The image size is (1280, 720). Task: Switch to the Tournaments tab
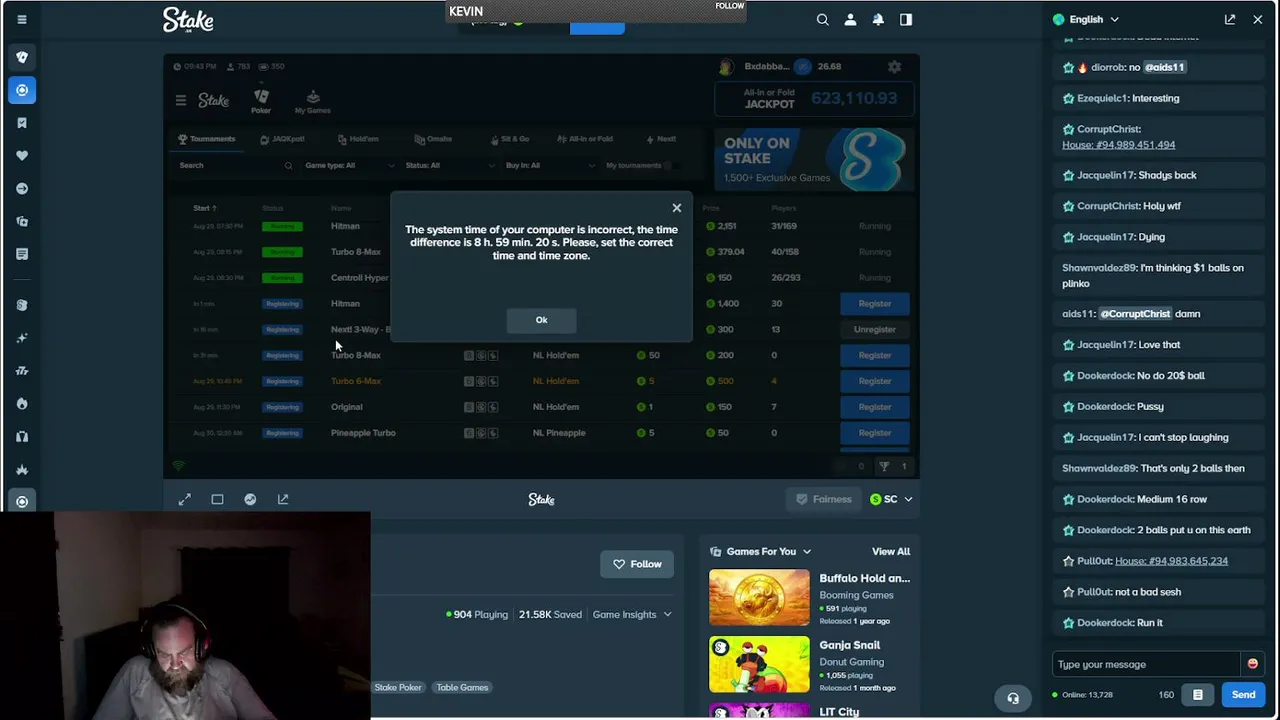[206, 139]
